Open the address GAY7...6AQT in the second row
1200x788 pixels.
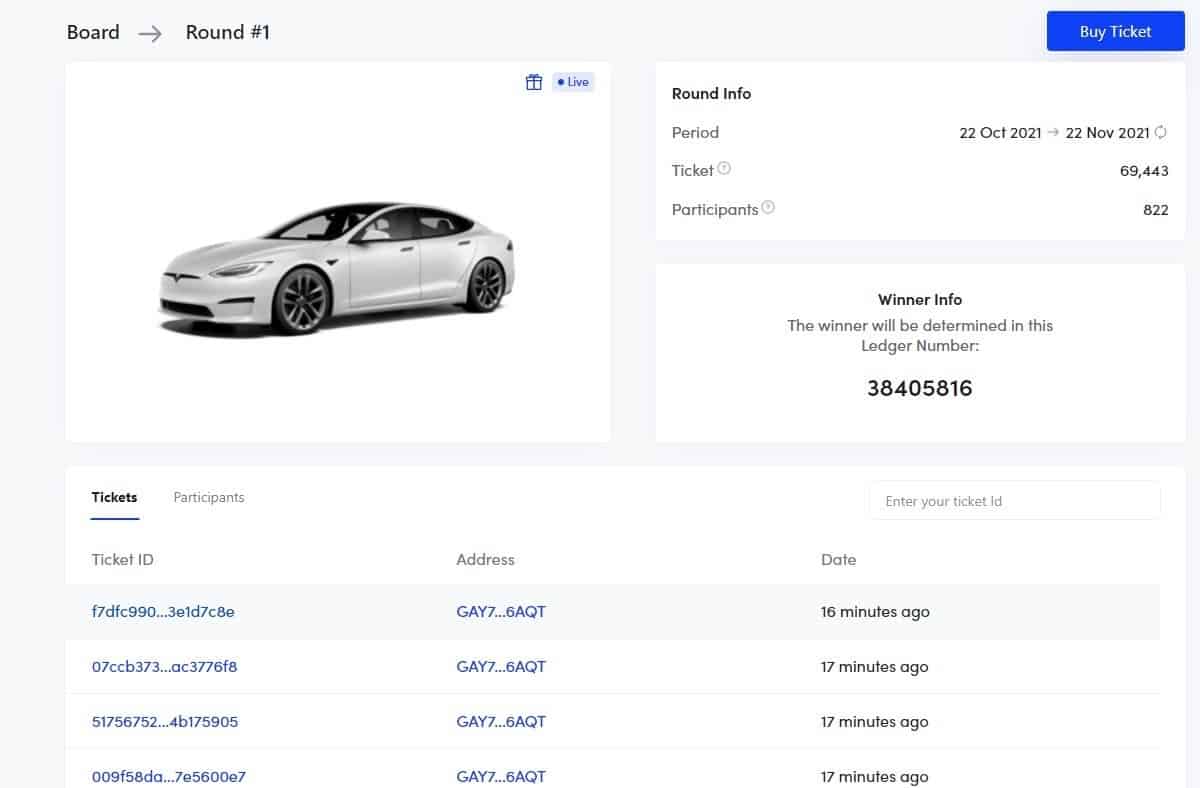click(501, 667)
